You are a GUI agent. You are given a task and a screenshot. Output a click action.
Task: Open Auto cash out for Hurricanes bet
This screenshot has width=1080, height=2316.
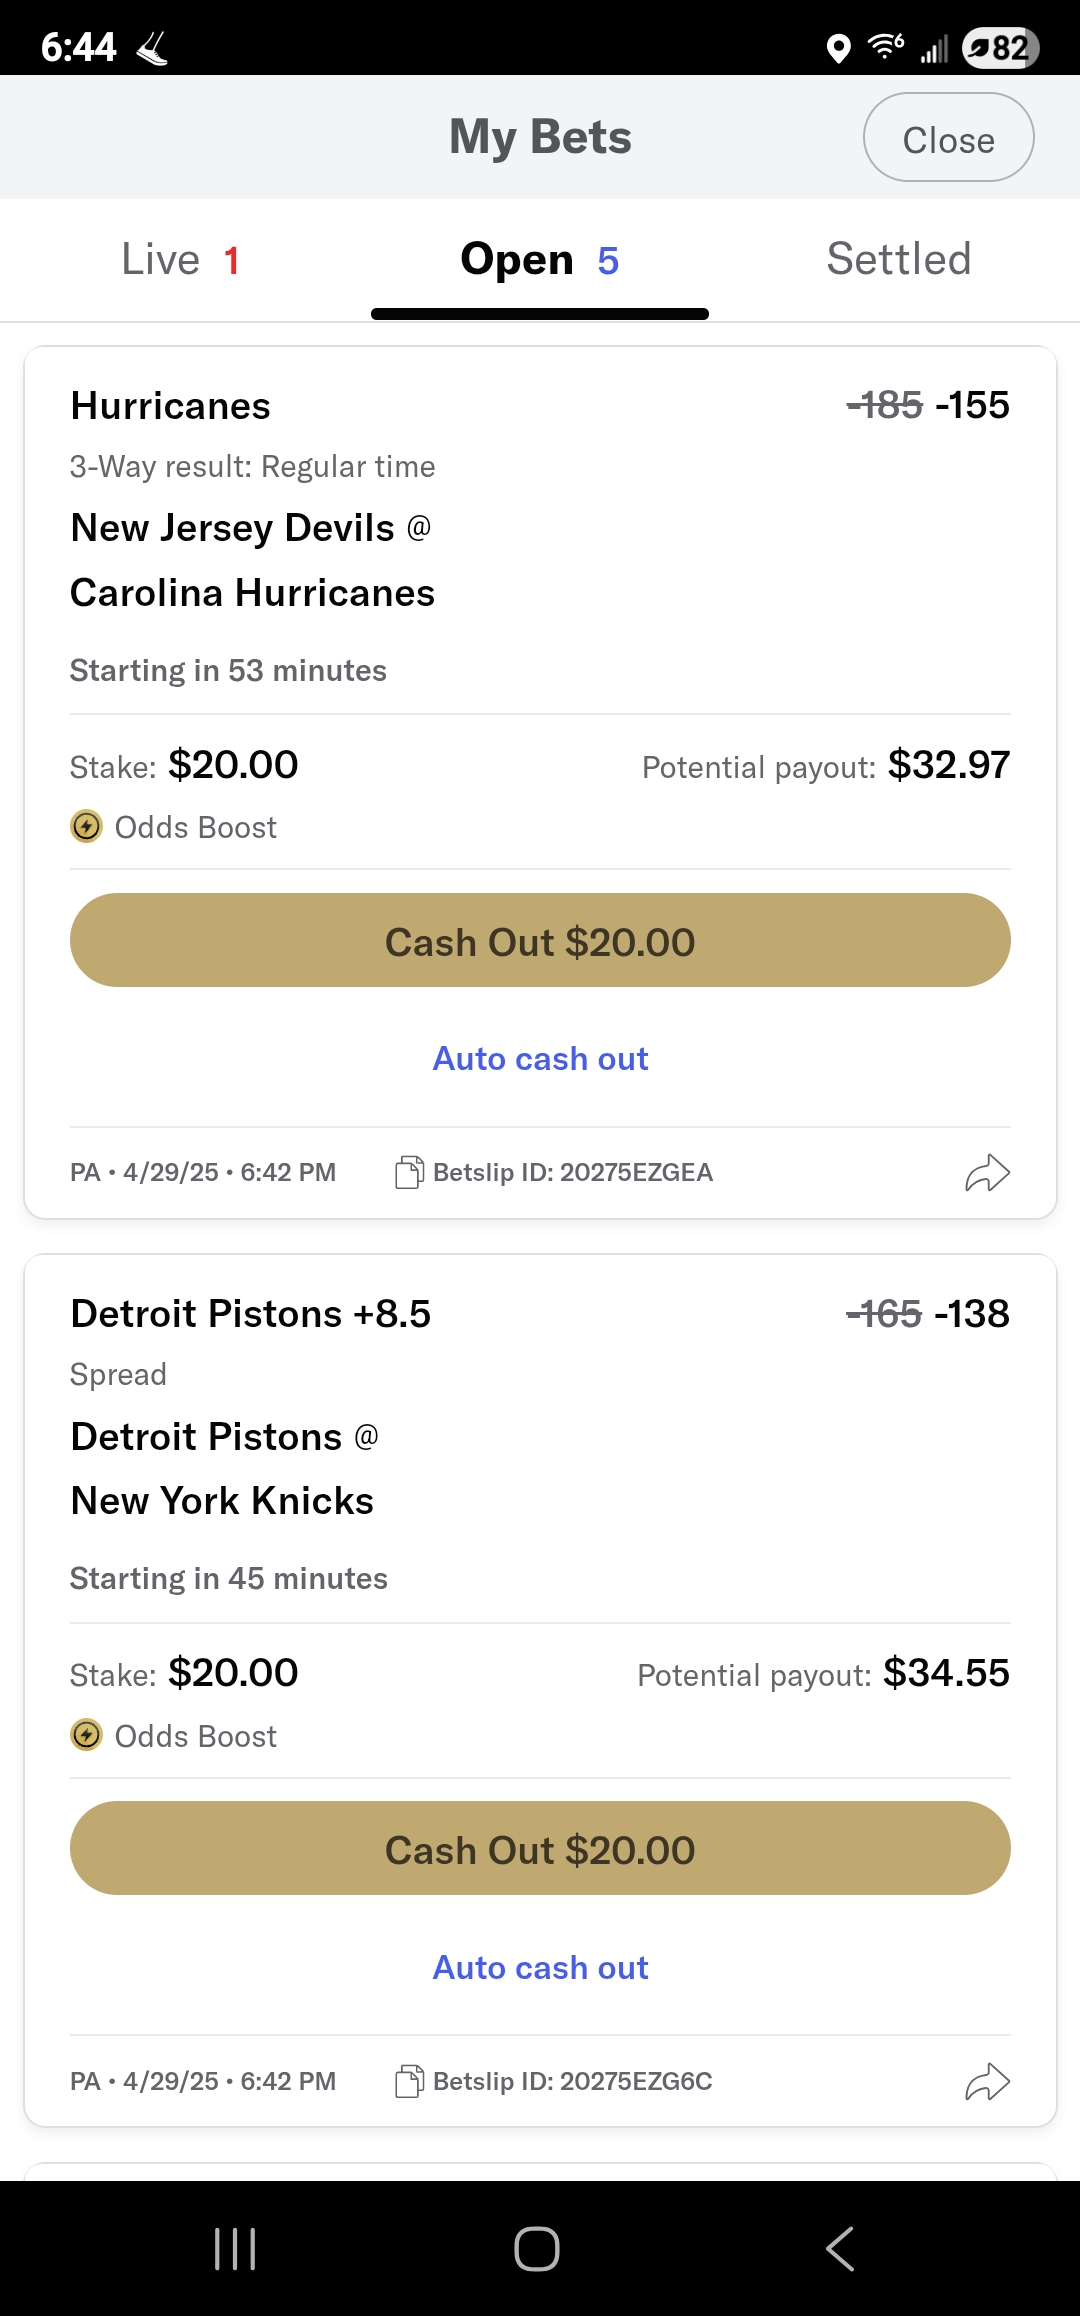(x=540, y=1059)
